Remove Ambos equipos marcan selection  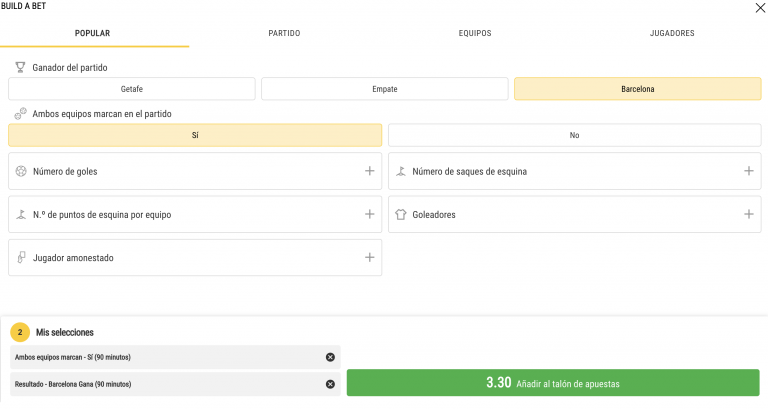pos(330,357)
